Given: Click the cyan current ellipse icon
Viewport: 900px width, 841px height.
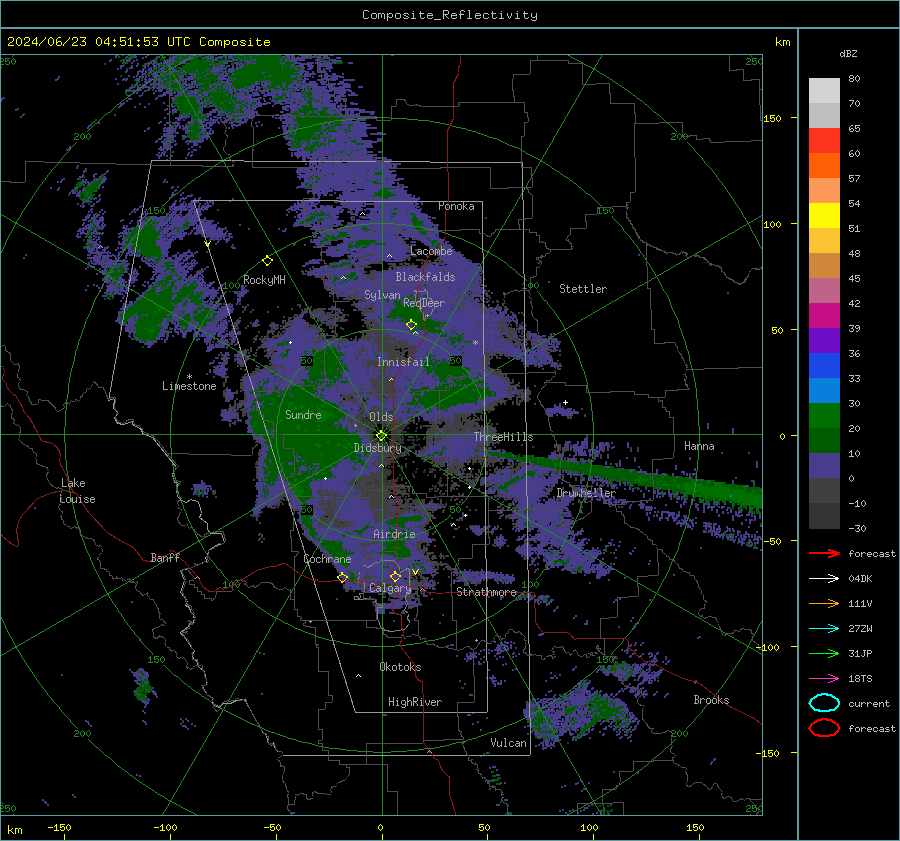Looking at the screenshot, I should [824, 703].
